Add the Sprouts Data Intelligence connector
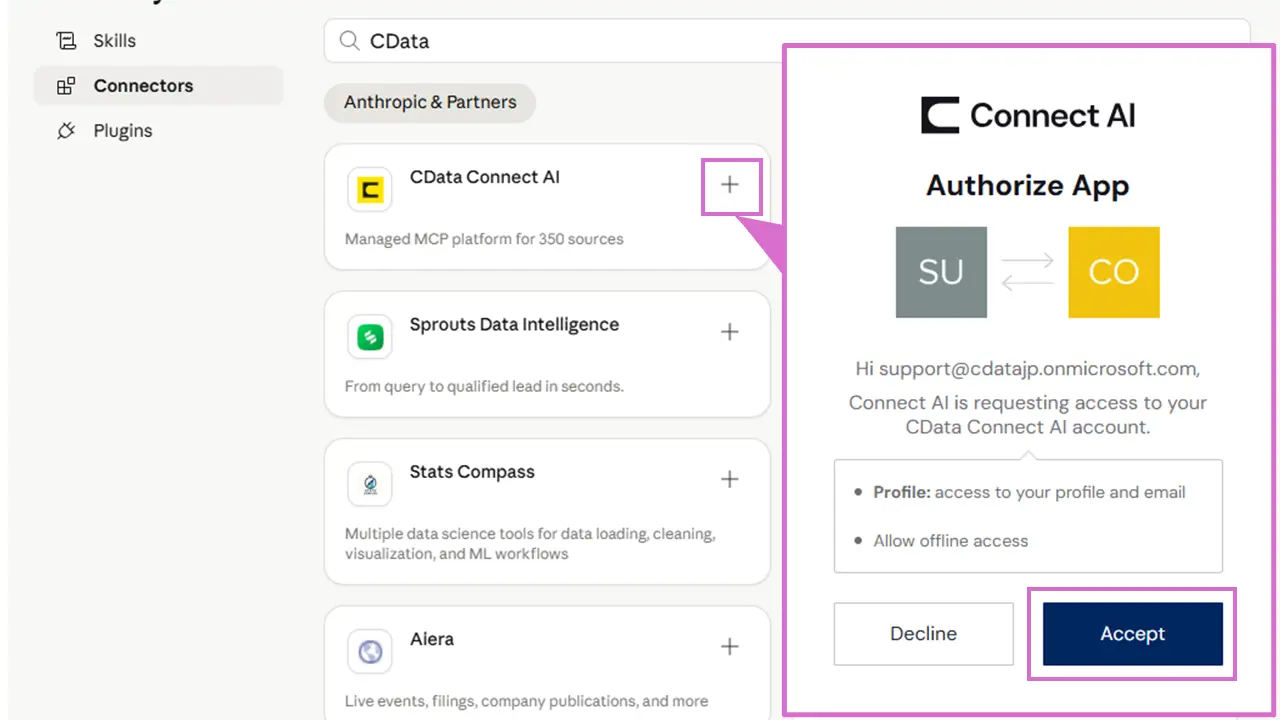The image size is (1280, 720). pyautogui.click(x=730, y=332)
